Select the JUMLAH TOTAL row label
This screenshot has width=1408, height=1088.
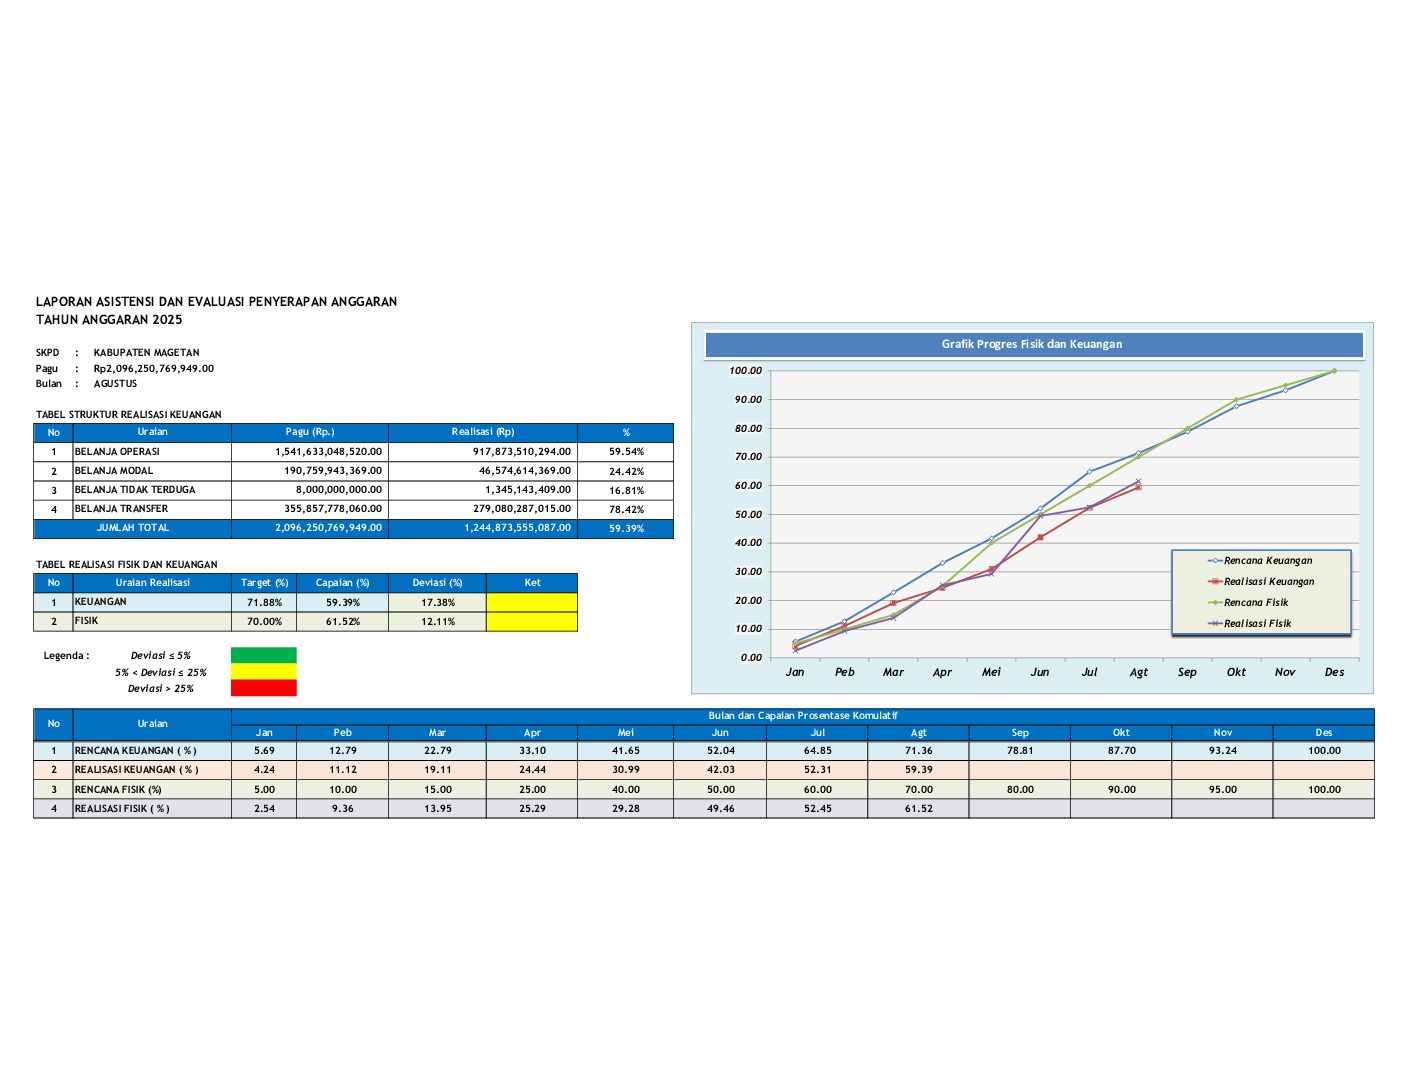pos(133,528)
